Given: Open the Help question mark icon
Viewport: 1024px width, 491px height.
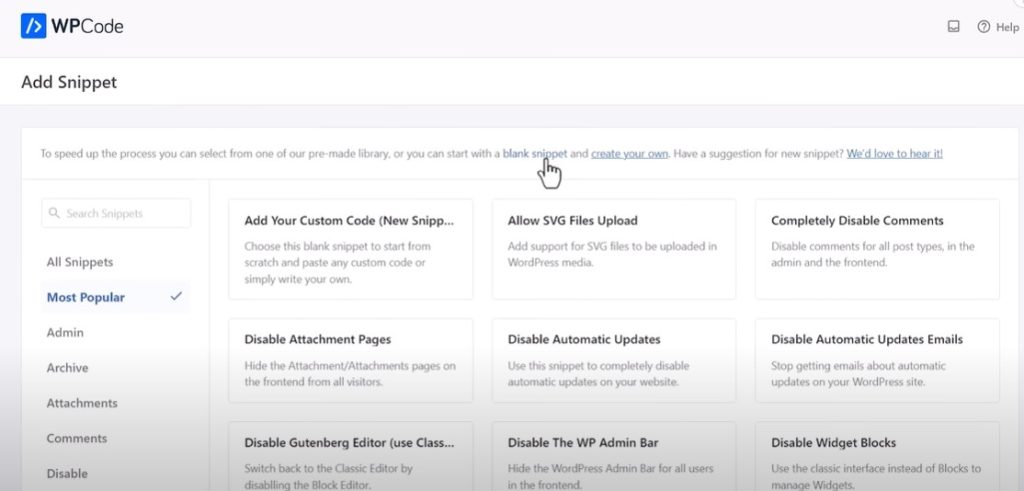Looking at the screenshot, I should click(x=984, y=27).
